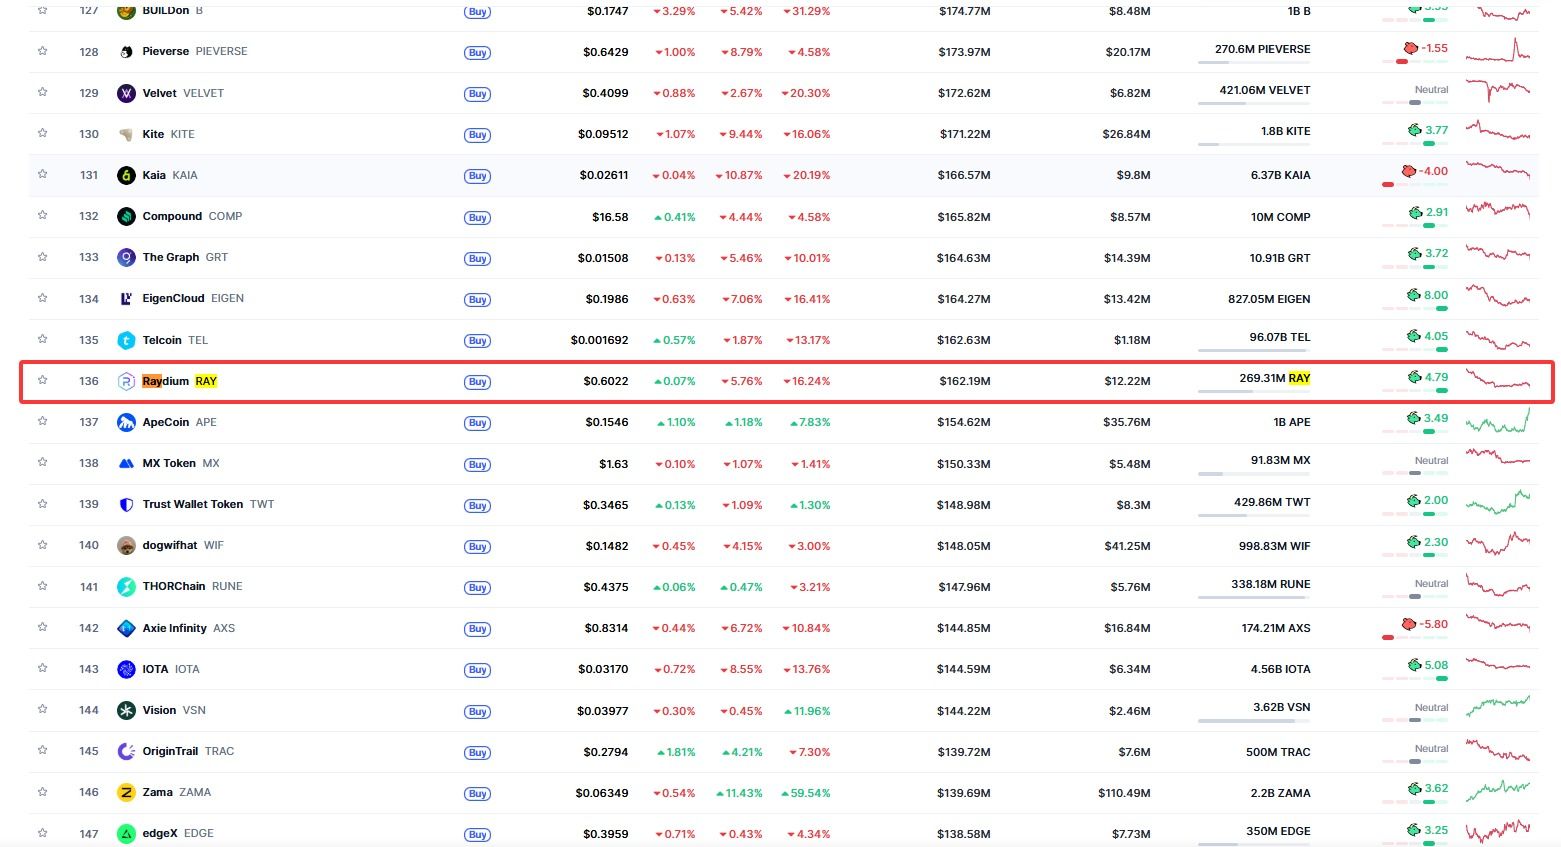Click the Pieverse circulating supply progress bar
The width and height of the screenshot is (1561, 847).
click(x=1254, y=62)
